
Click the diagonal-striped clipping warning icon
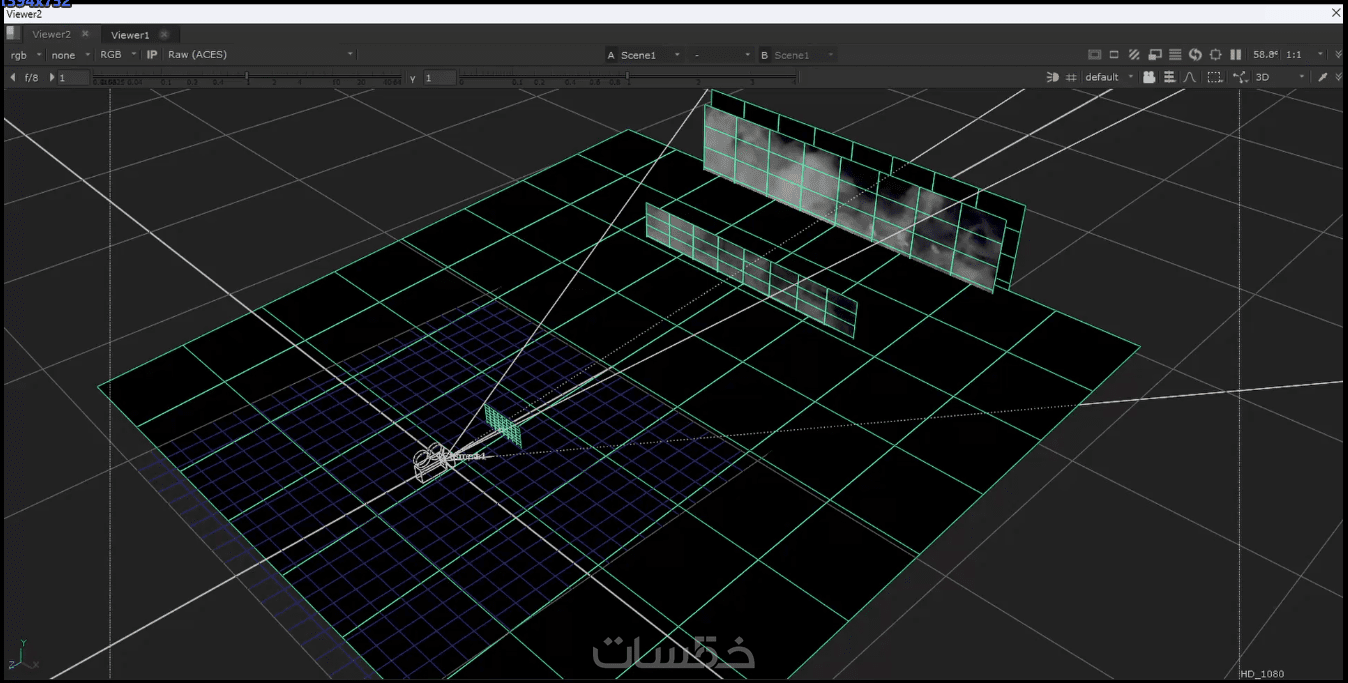tap(1134, 54)
